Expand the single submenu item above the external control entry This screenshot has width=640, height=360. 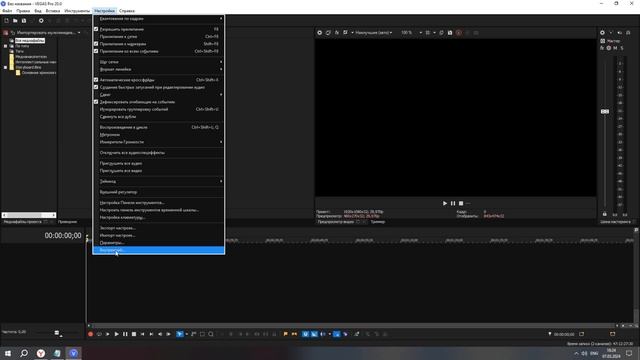click(x=158, y=181)
